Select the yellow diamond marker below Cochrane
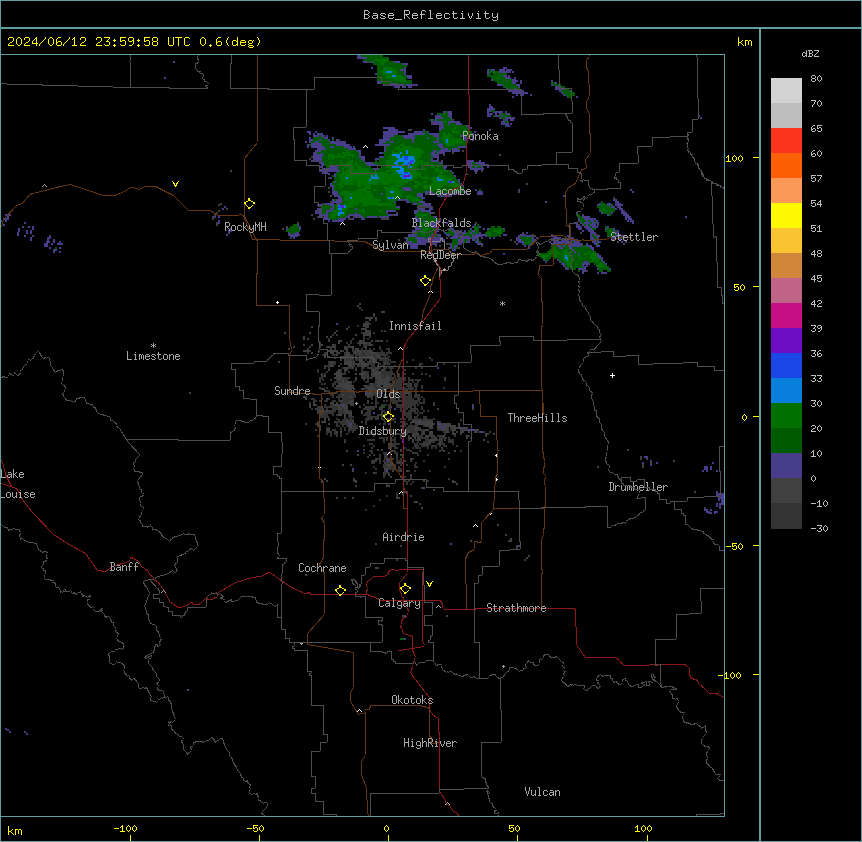The width and height of the screenshot is (862, 842). [x=340, y=590]
